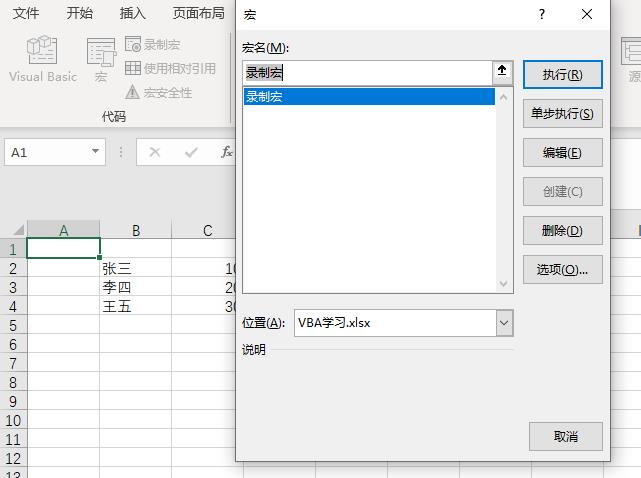Click the 录制宏 ribbon button
Image resolution: width=641 pixels, height=478 pixels.
pos(152,44)
